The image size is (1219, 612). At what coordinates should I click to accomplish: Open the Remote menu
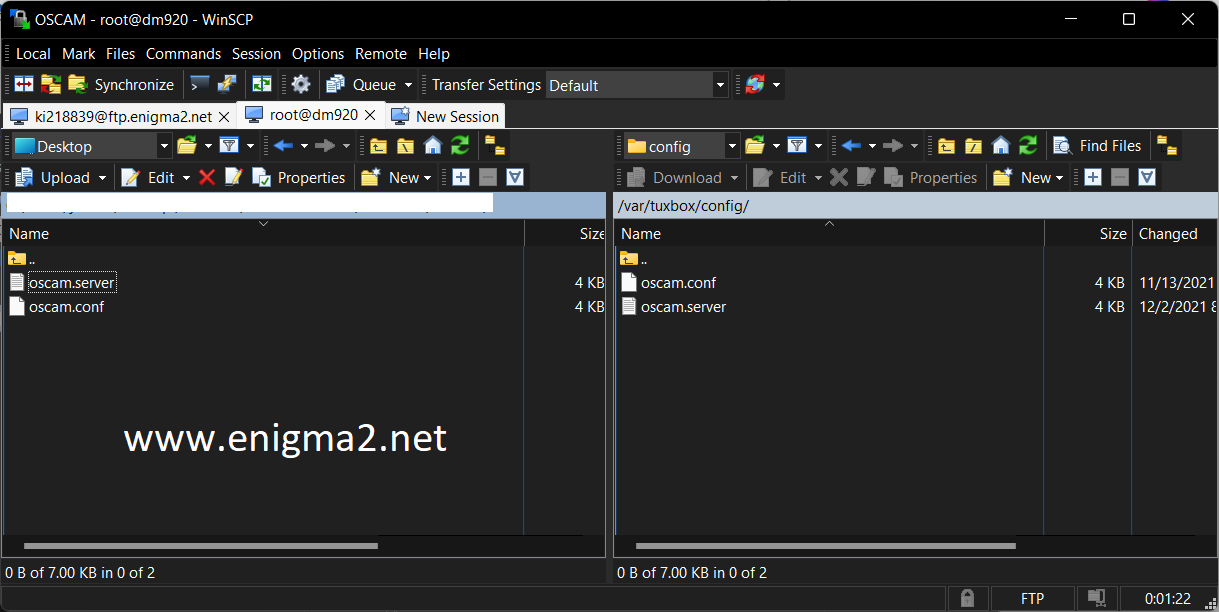pos(381,54)
